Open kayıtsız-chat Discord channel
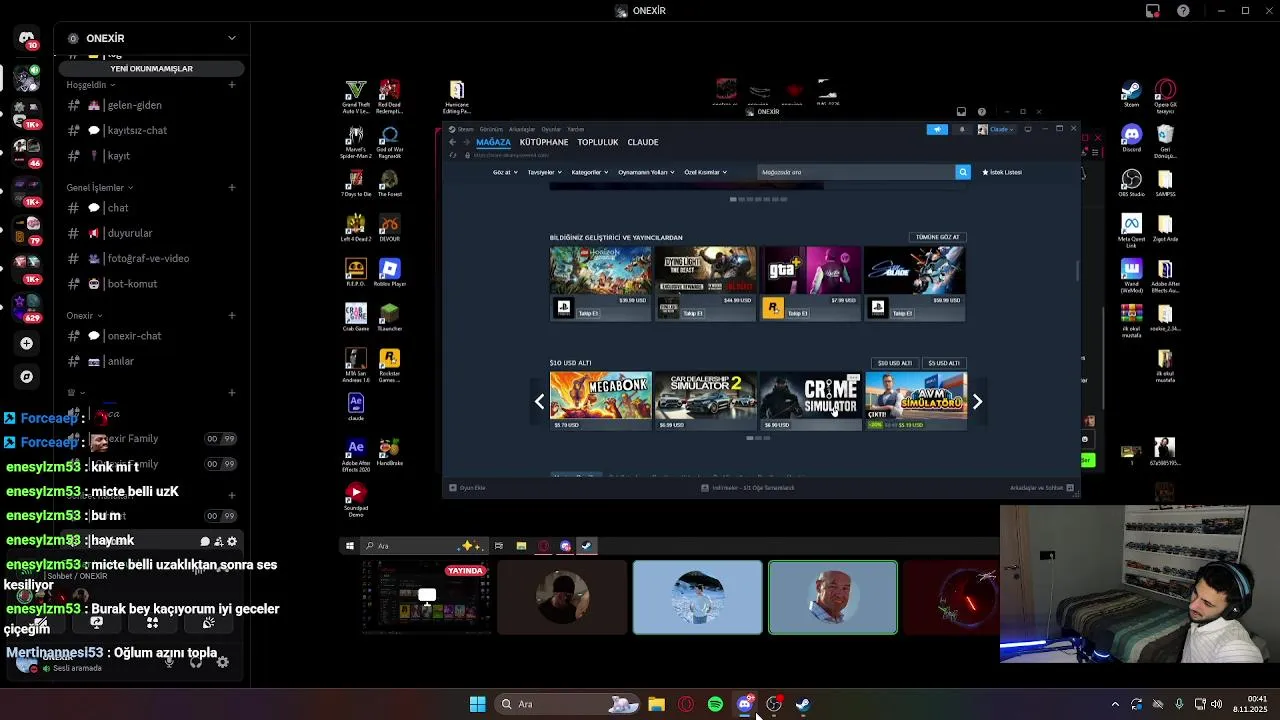 151,130
